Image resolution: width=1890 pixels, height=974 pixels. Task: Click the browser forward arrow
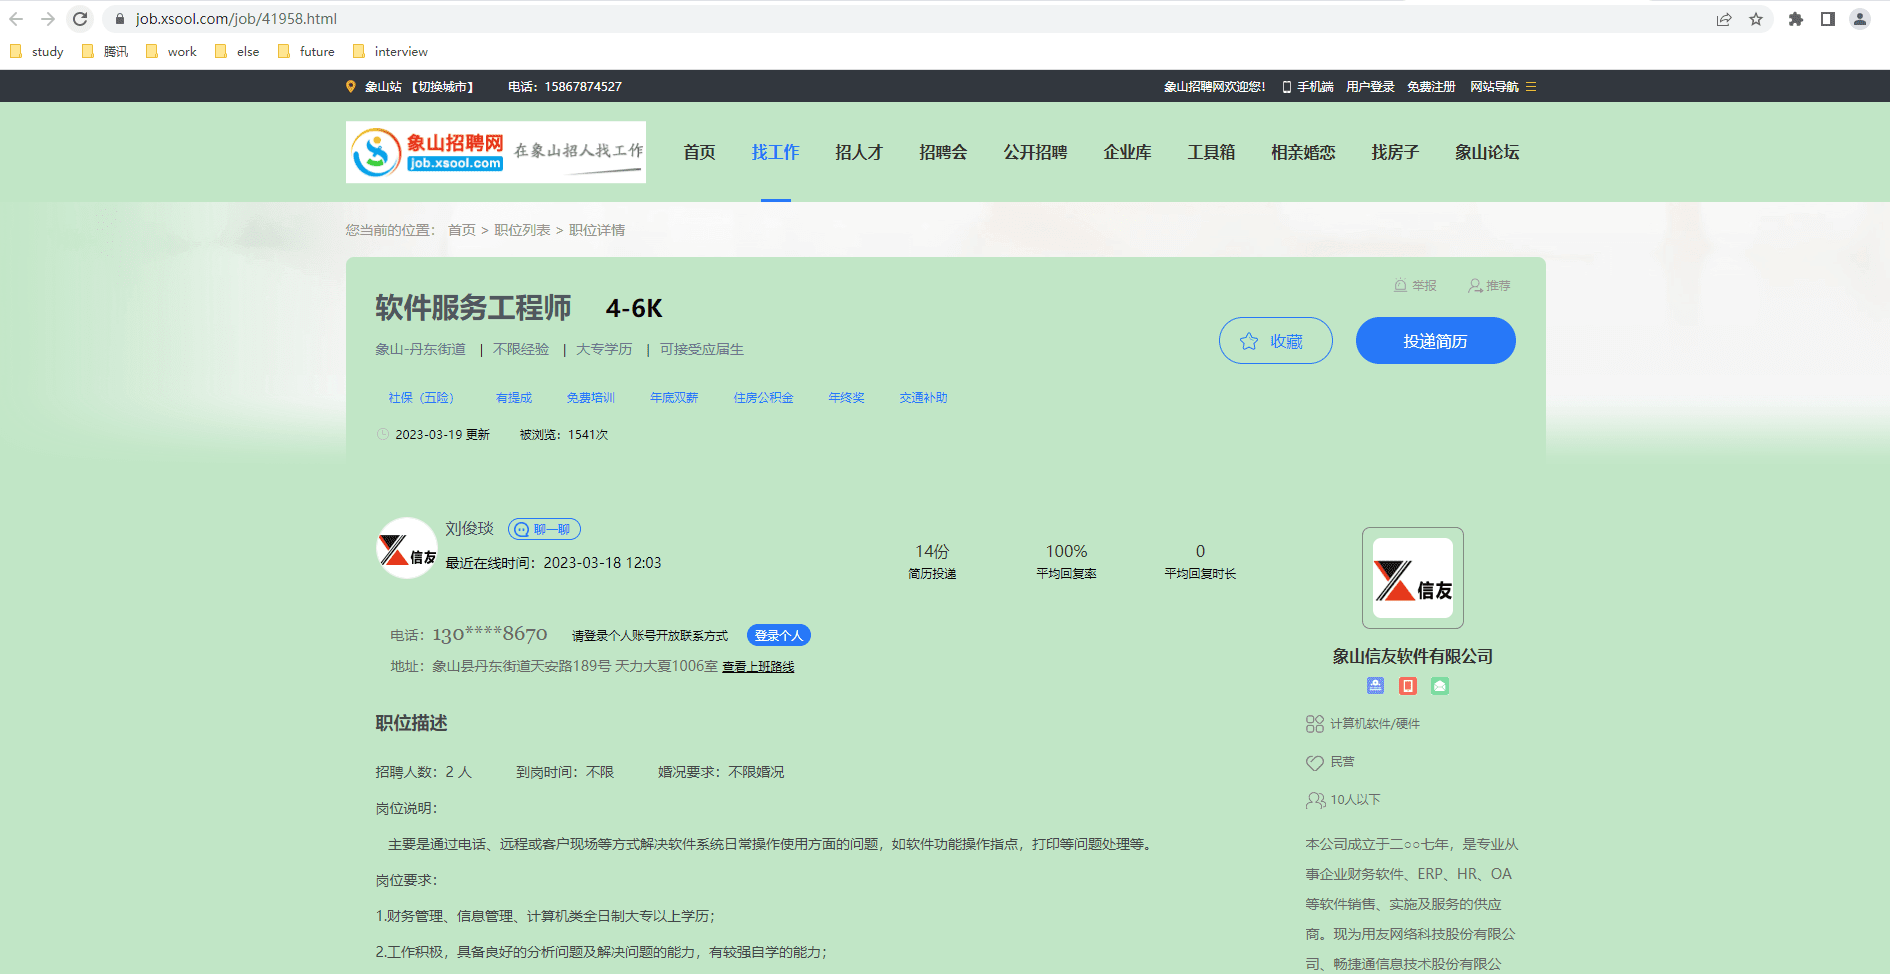click(48, 19)
